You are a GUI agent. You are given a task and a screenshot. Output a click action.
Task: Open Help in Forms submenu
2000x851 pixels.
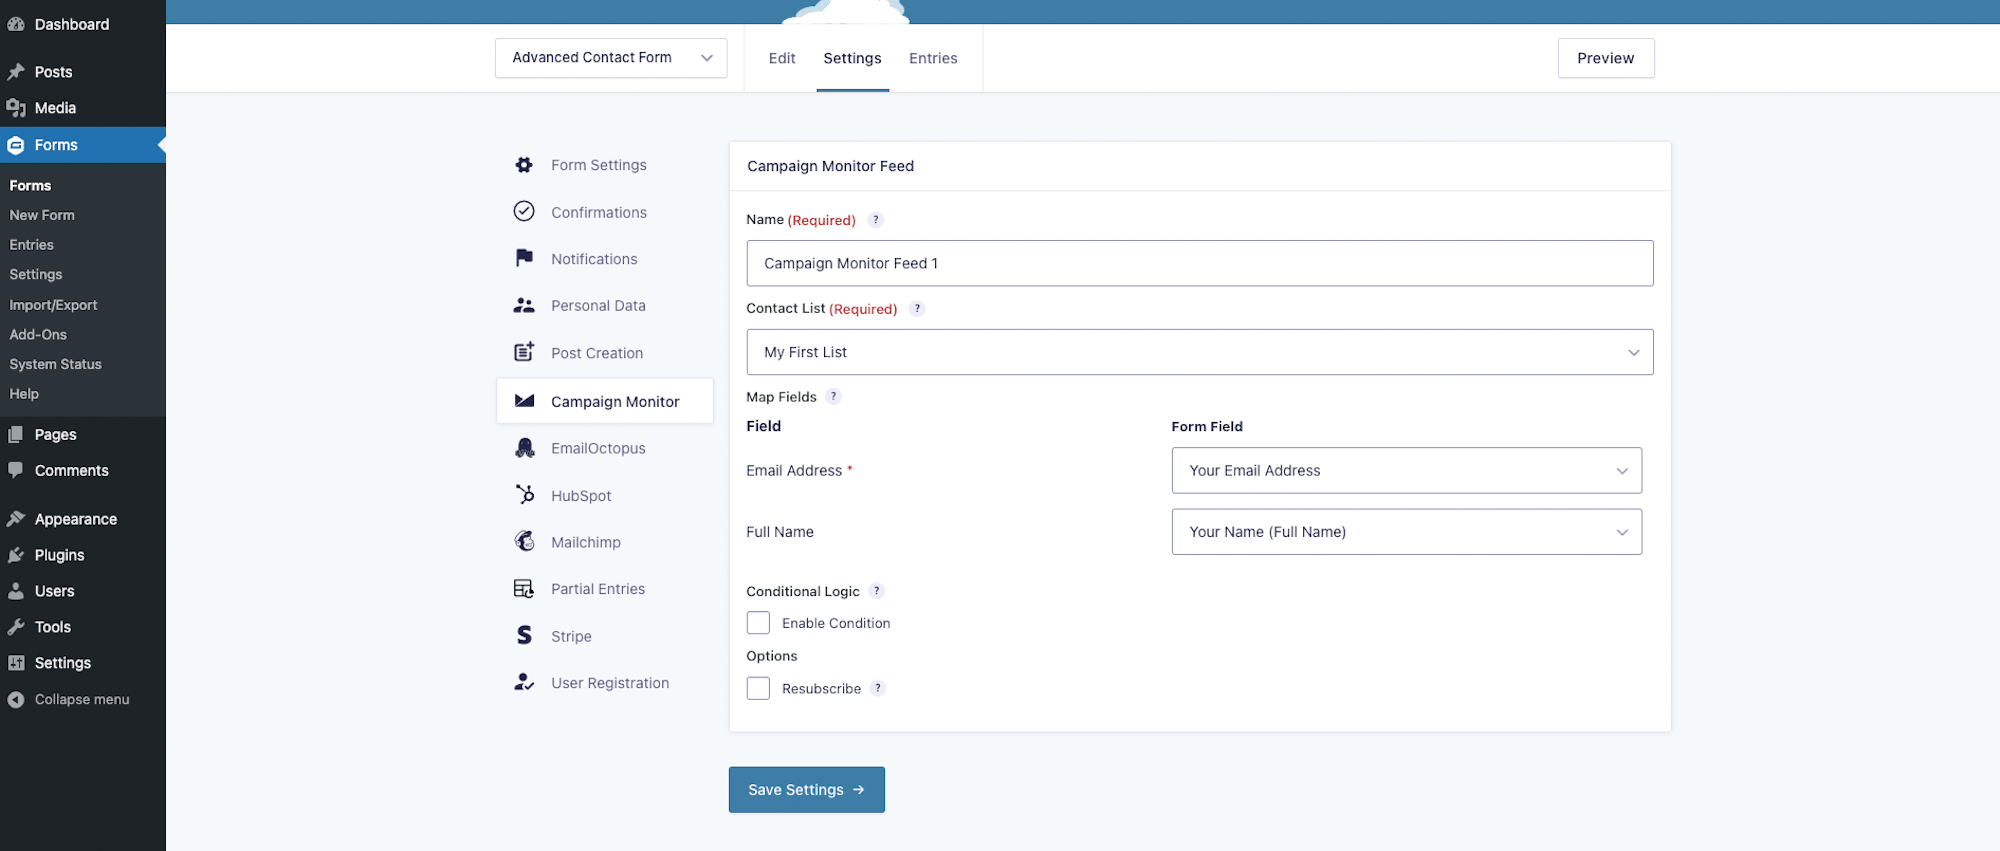click(24, 394)
